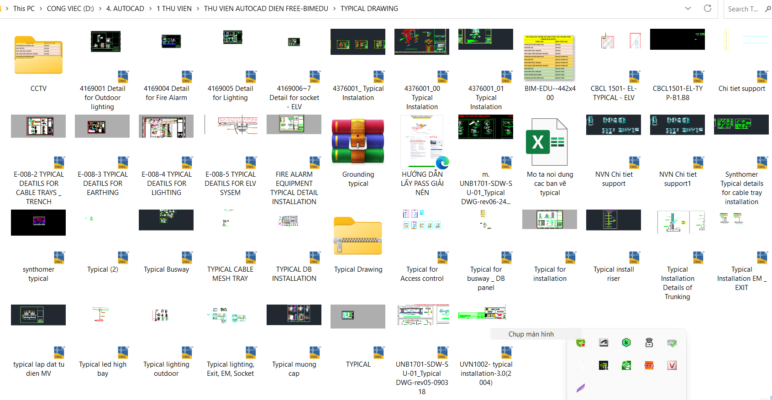Go to the 4. AUTOCAD breadcrumb folder
772x400 pixels.
click(124, 8)
